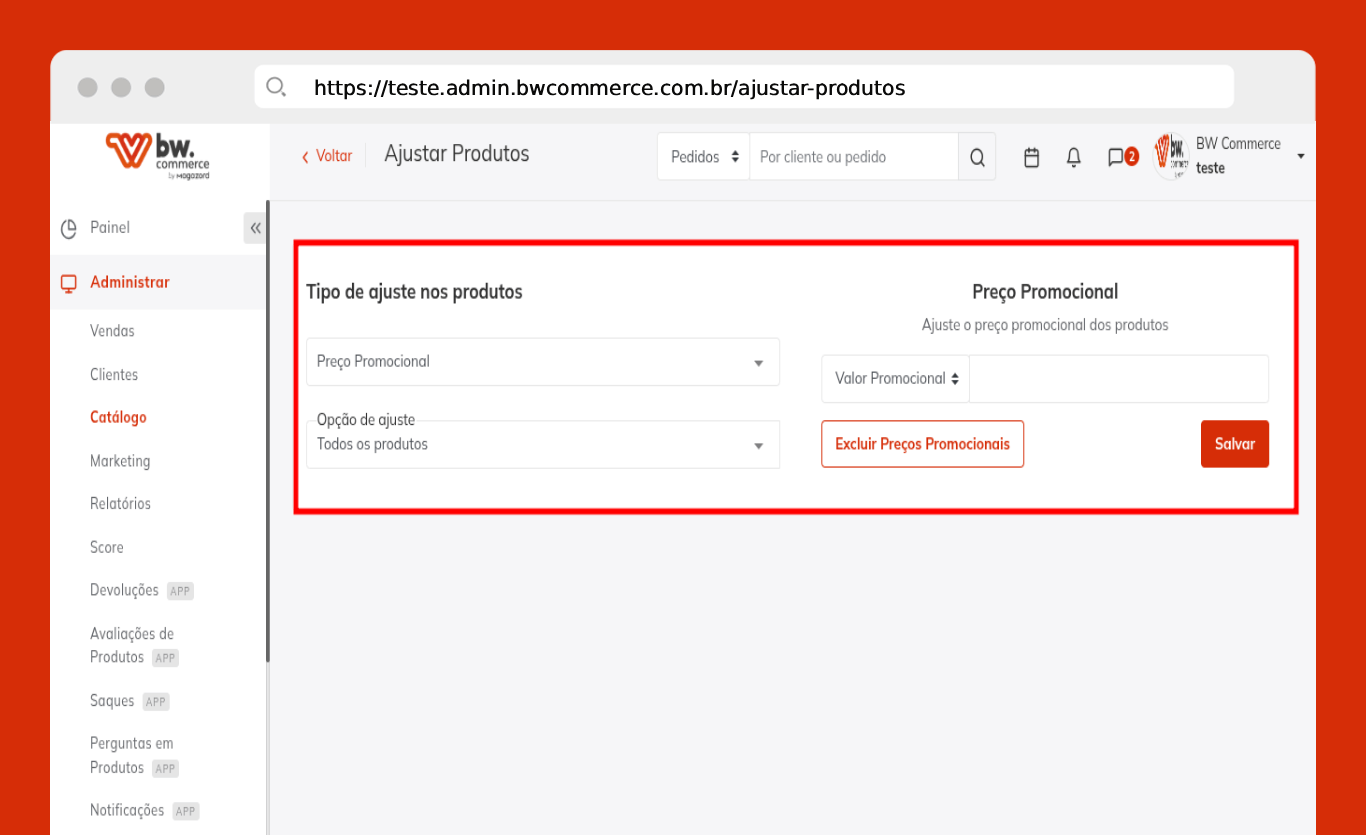Open the Pedidos search type dropdown
This screenshot has width=1366, height=835.
click(x=704, y=157)
